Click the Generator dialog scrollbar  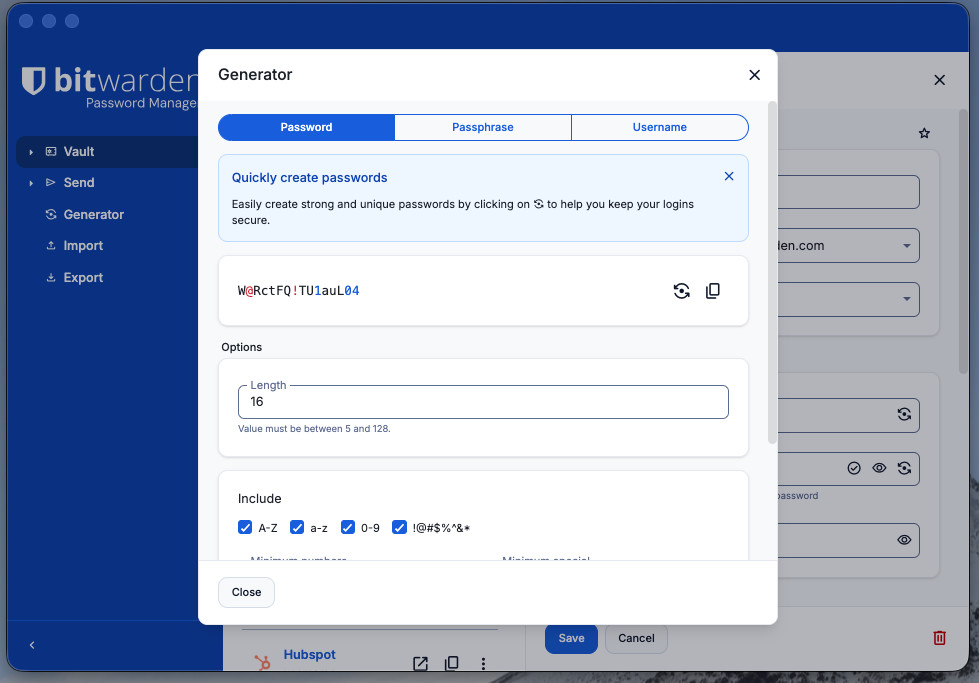pyautogui.click(x=772, y=273)
